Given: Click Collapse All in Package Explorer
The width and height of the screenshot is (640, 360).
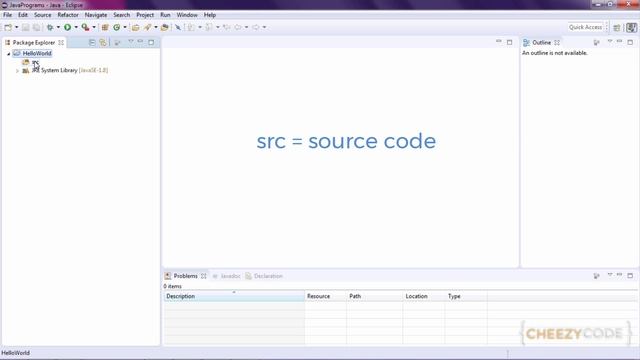Looking at the screenshot, I should pyautogui.click(x=92, y=42).
